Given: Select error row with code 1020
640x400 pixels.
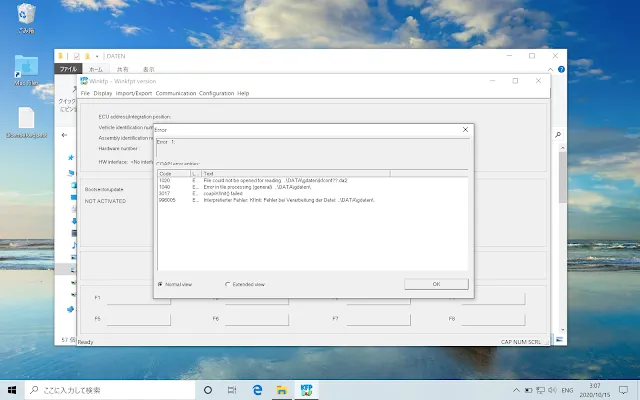Looking at the screenshot, I should 312,180.
